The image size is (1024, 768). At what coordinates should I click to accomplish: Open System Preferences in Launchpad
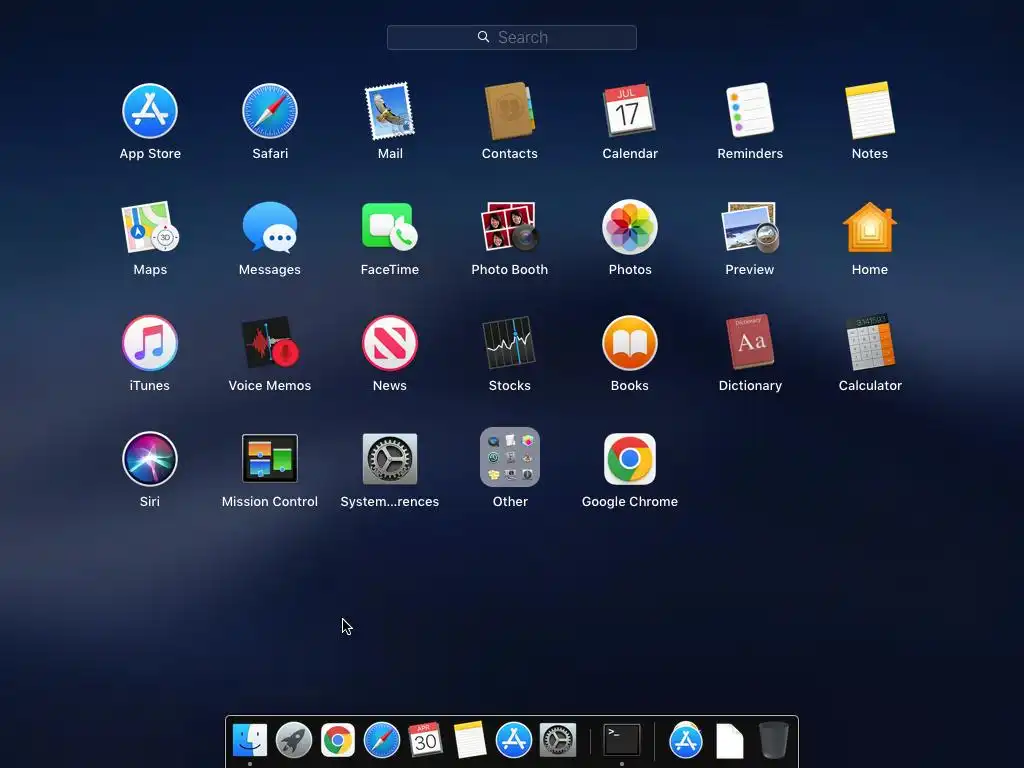(x=390, y=458)
